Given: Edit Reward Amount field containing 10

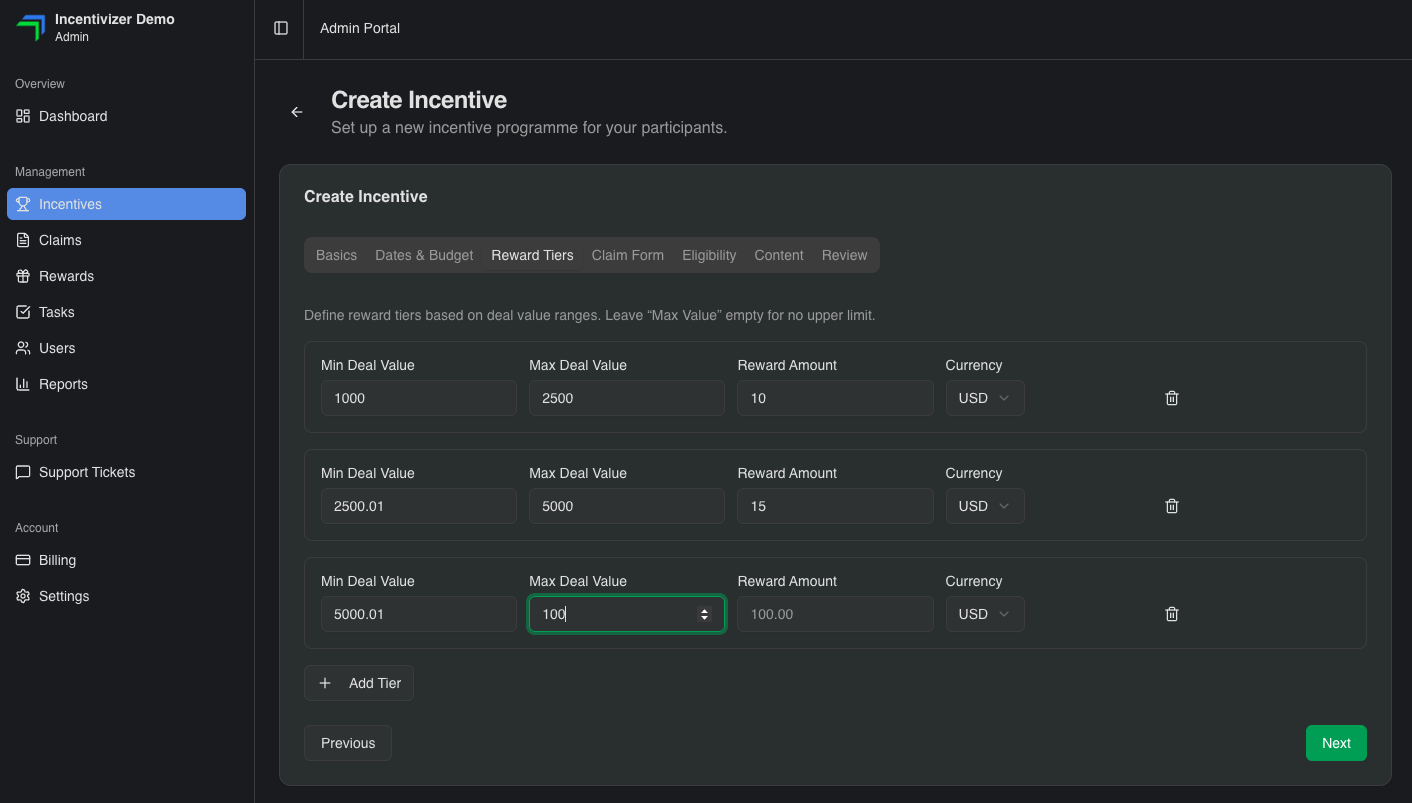Looking at the screenshot, I should tap(835, 398).
